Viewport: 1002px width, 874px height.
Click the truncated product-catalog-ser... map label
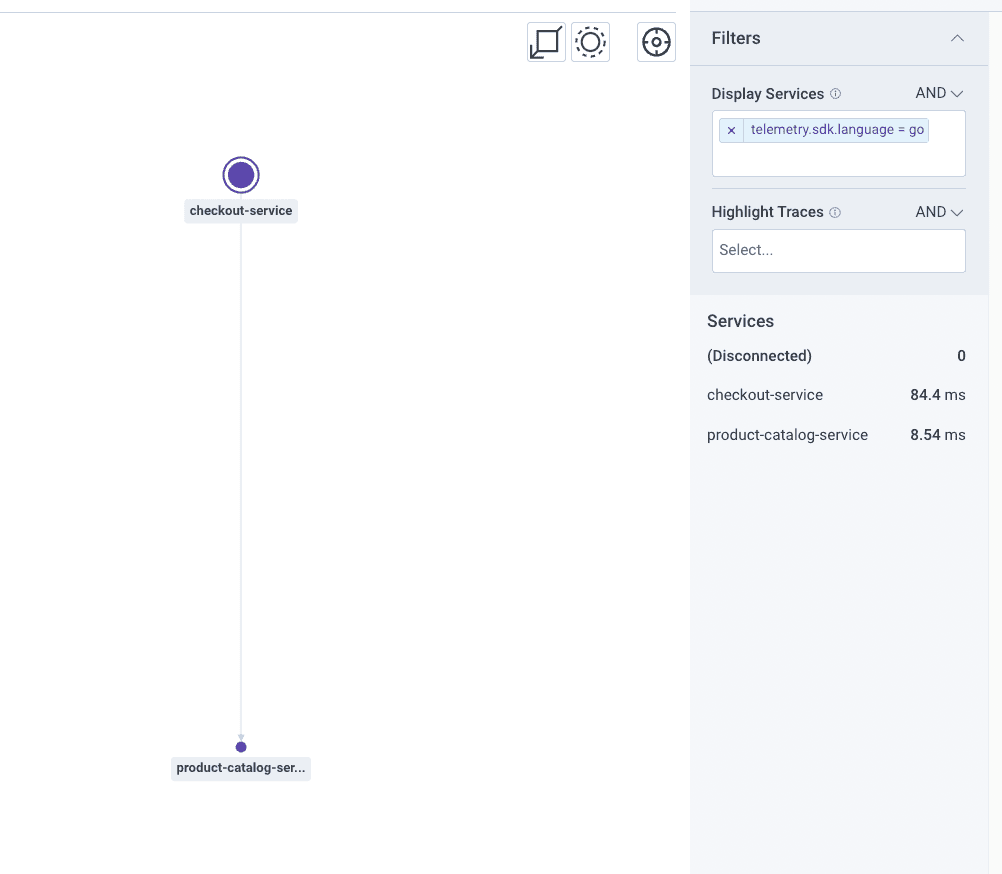click(241, 768)
